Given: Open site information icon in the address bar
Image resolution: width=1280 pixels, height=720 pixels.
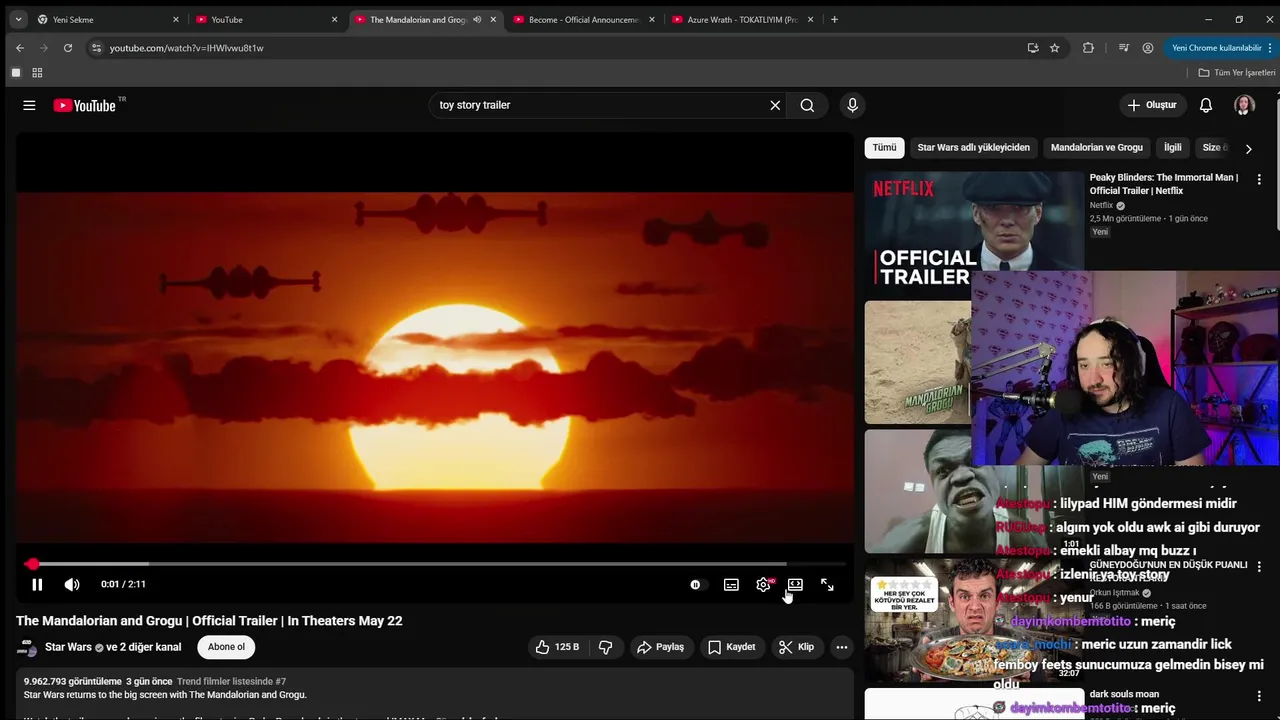Looking at the screenshot, I should coord(96,48).
